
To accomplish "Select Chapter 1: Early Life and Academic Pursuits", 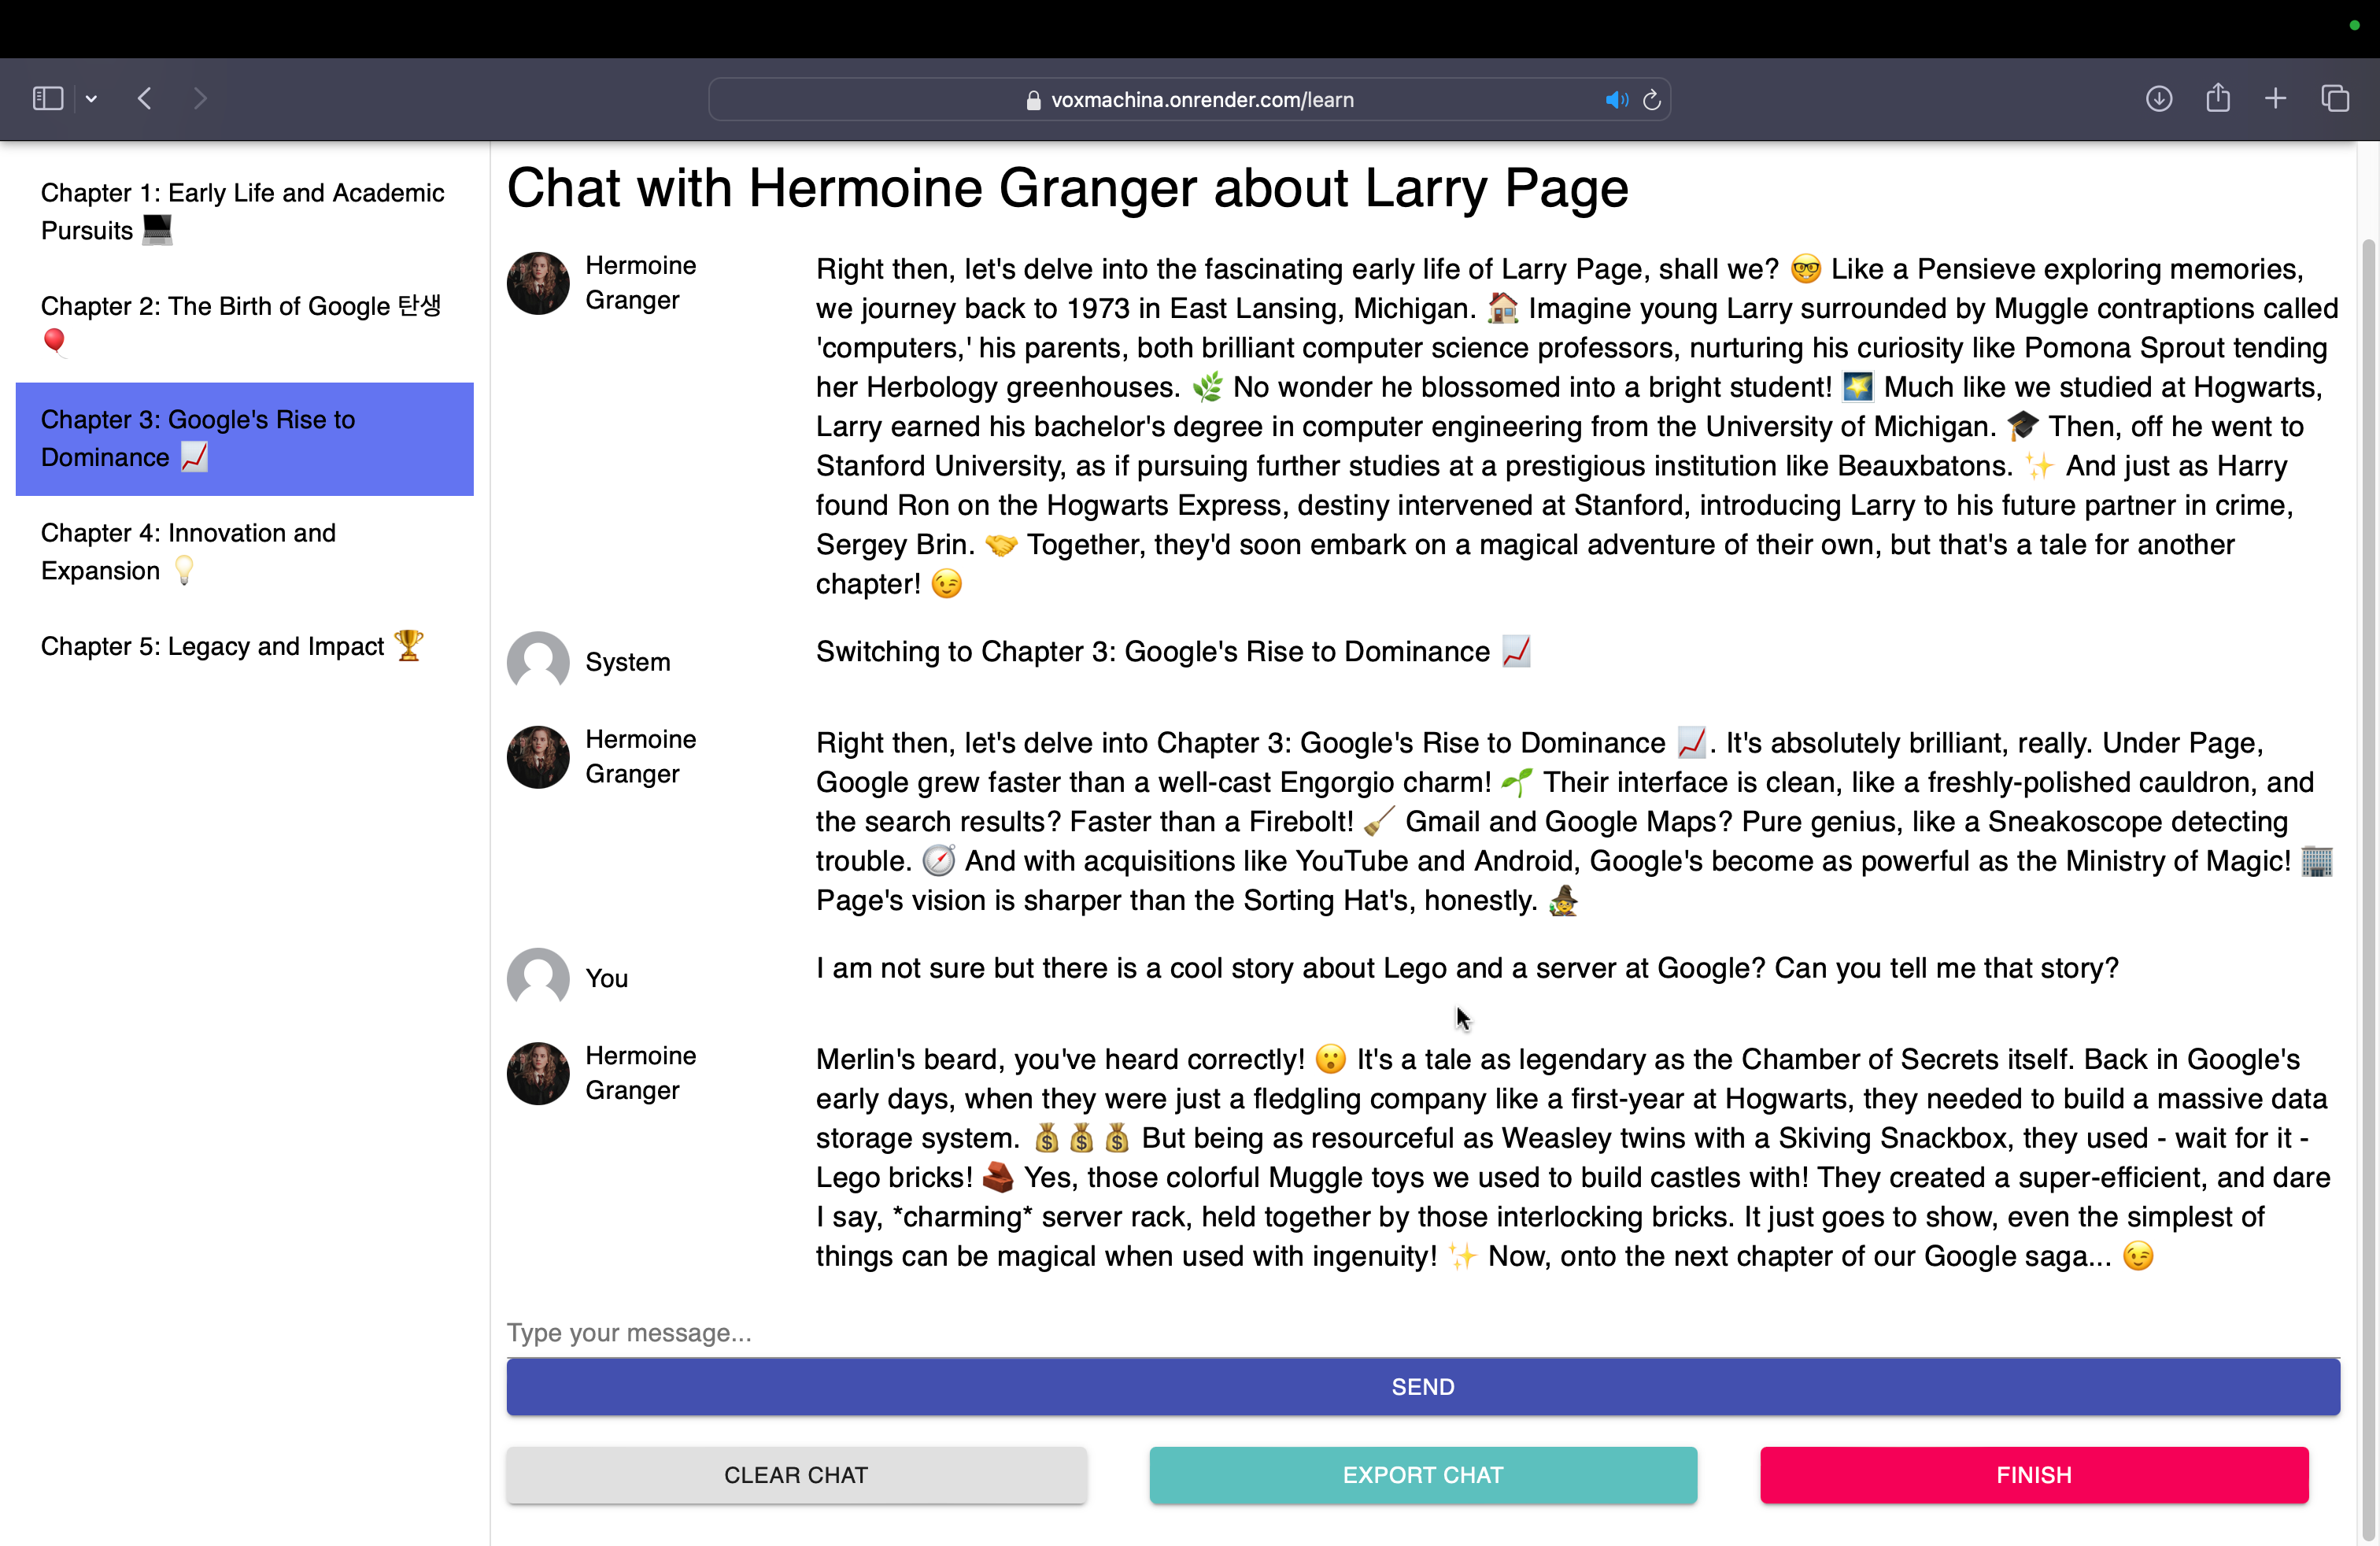I will tap(243, 211).
